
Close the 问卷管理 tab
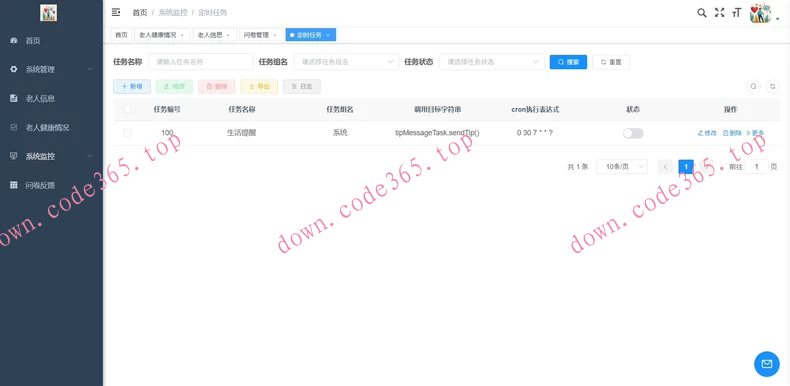275,35
